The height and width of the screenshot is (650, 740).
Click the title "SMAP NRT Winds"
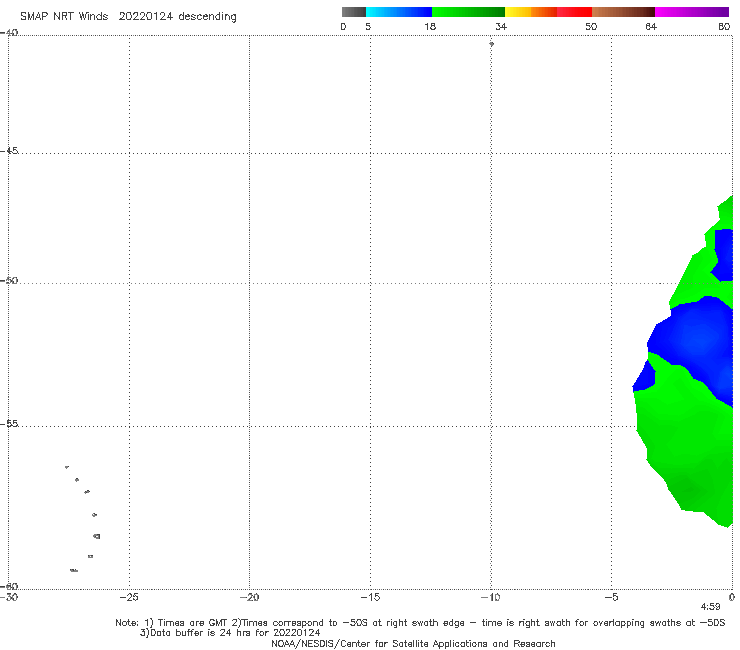coord(64,16)
